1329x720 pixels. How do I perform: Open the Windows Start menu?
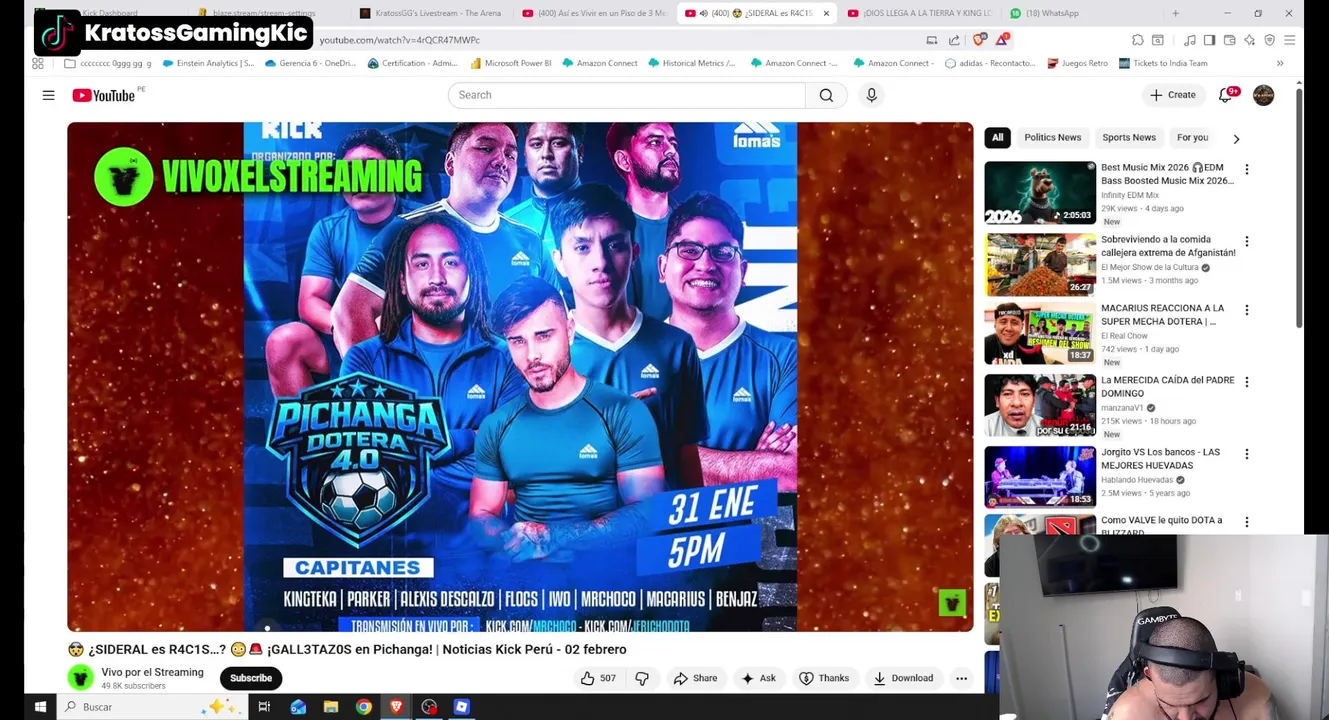[40, 707]
